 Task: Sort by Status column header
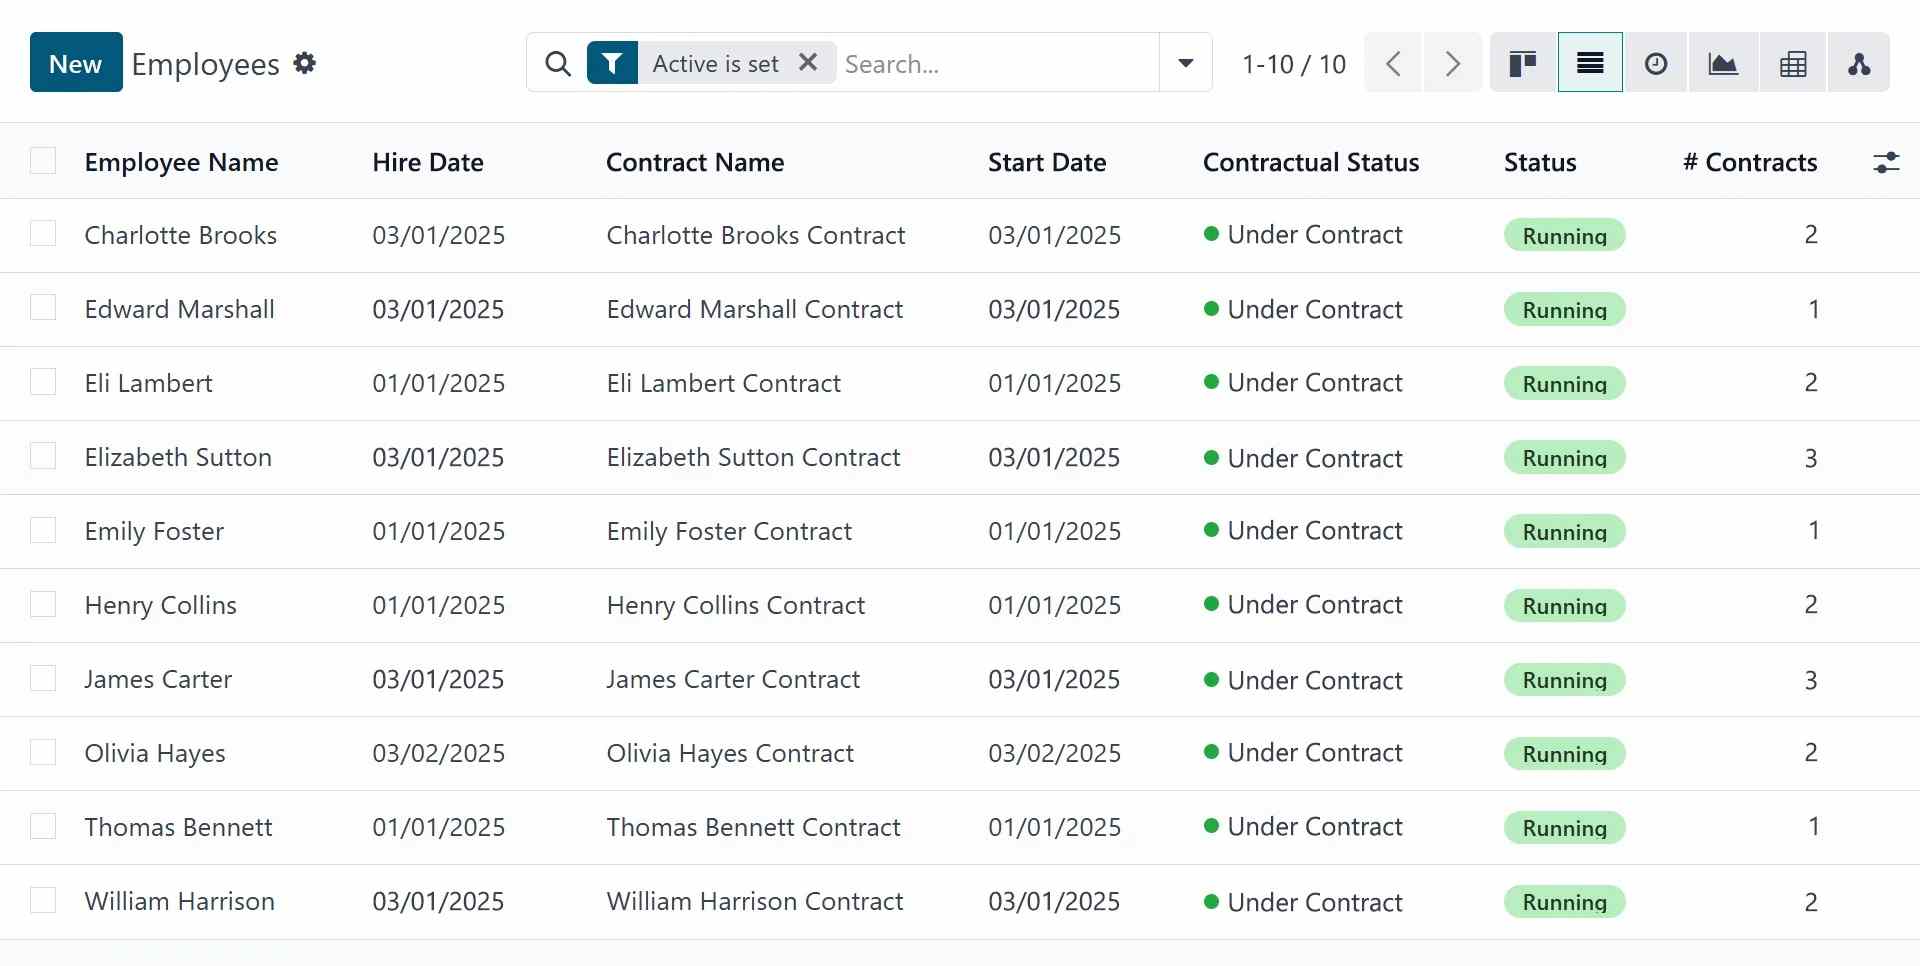pos(1540,162)
